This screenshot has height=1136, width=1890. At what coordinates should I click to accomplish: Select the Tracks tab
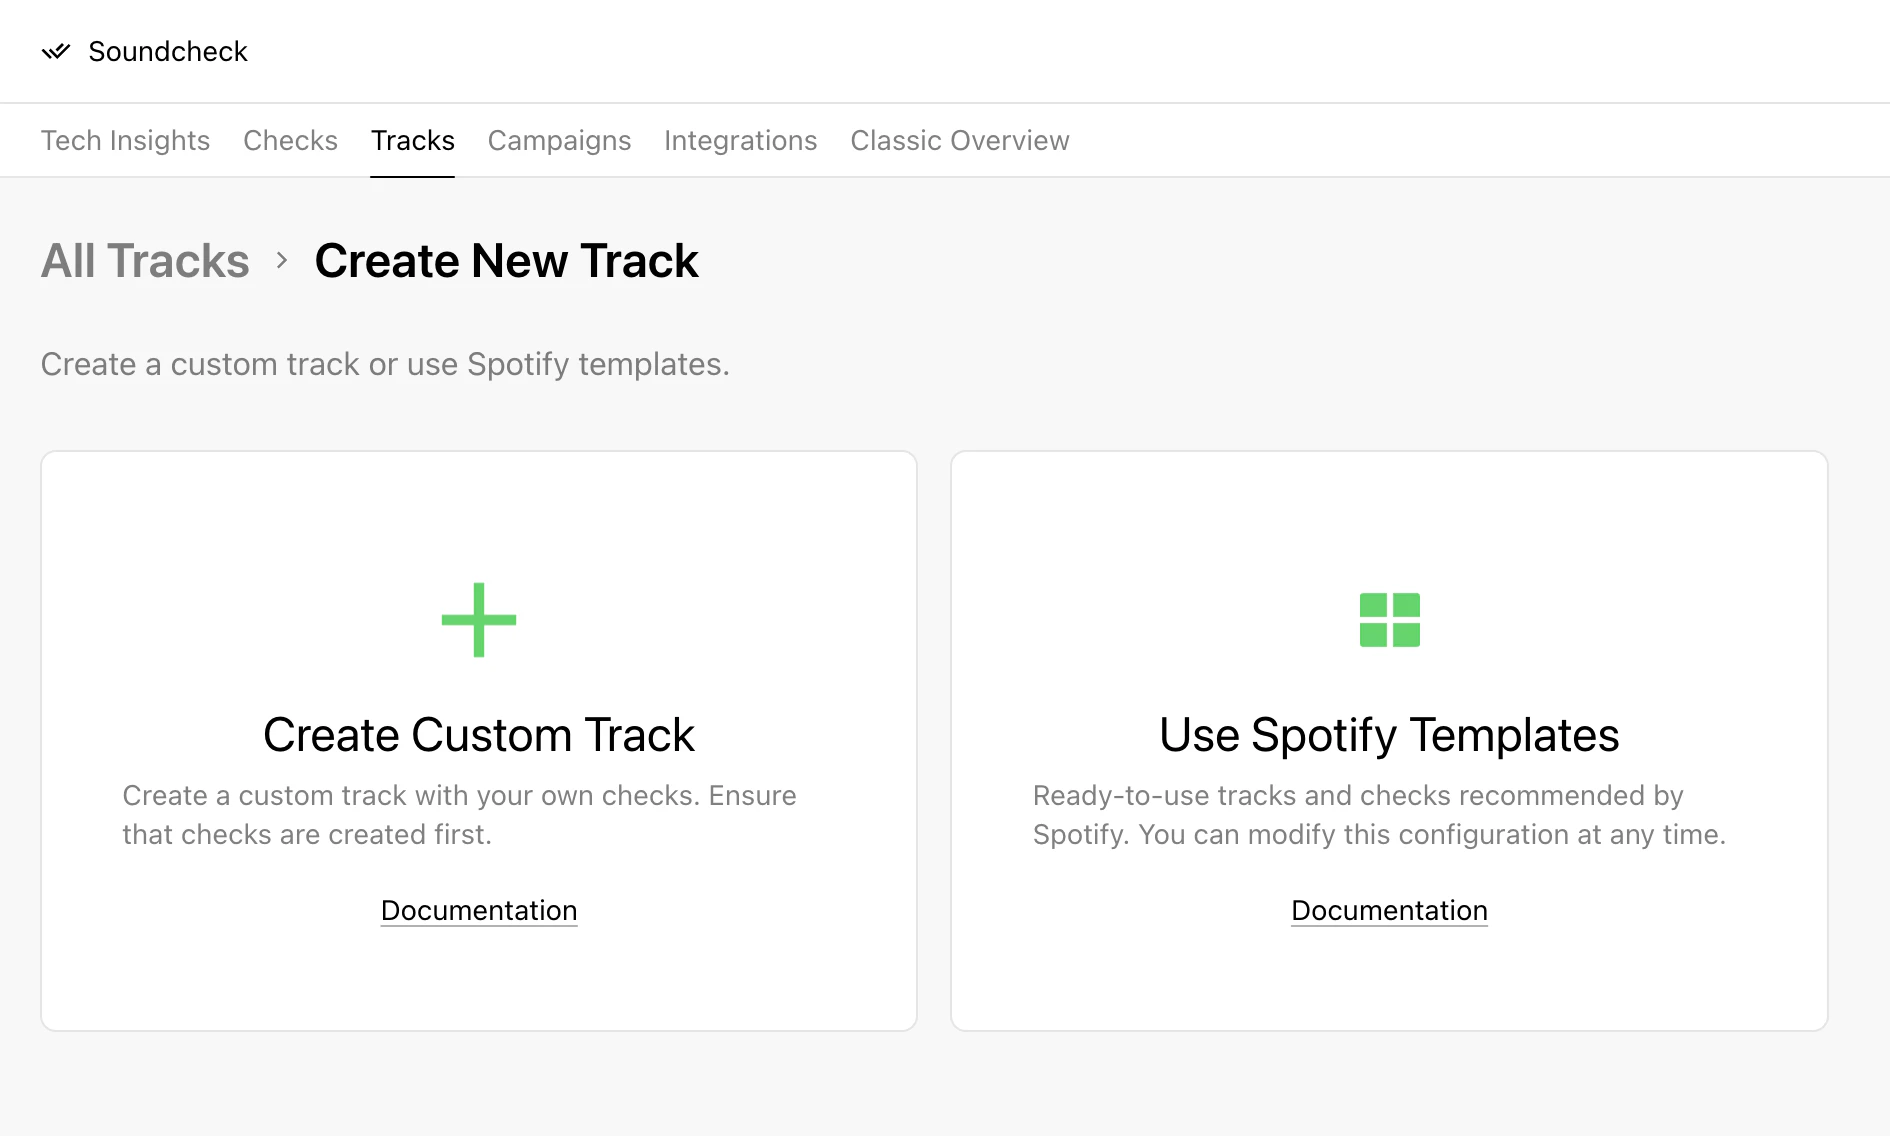[413, 140]
